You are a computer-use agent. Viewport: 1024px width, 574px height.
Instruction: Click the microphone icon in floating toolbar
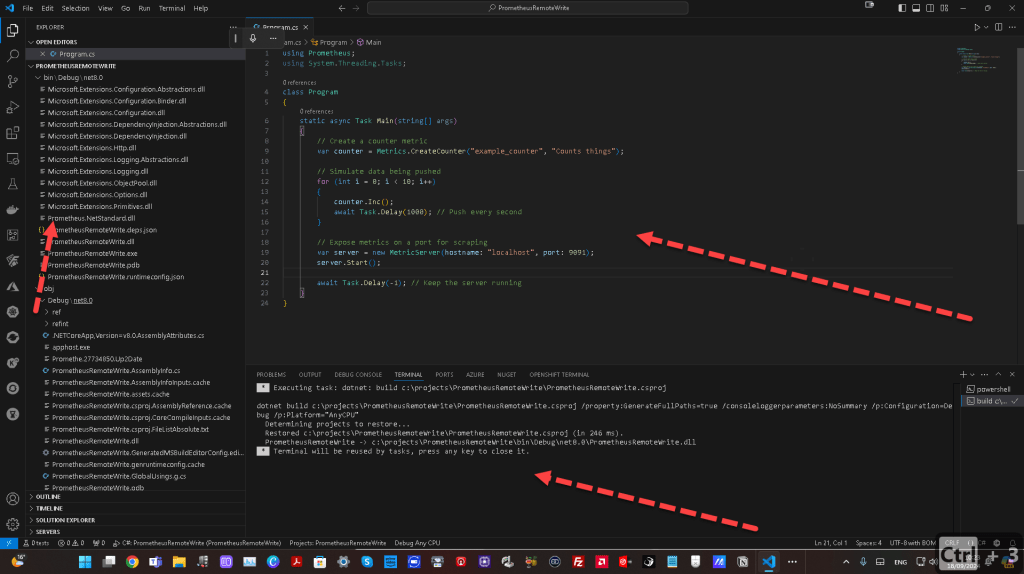[253, 39]
